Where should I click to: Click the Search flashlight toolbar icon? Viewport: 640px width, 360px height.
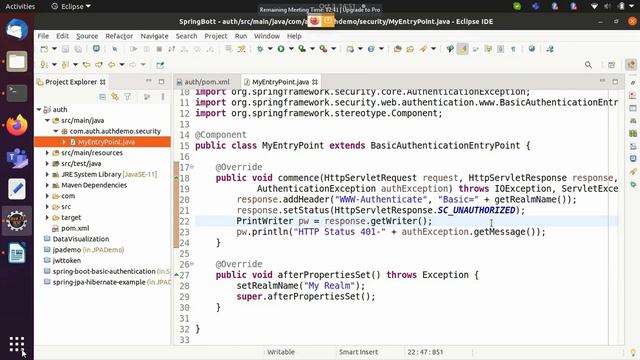(x=423, y=49)
